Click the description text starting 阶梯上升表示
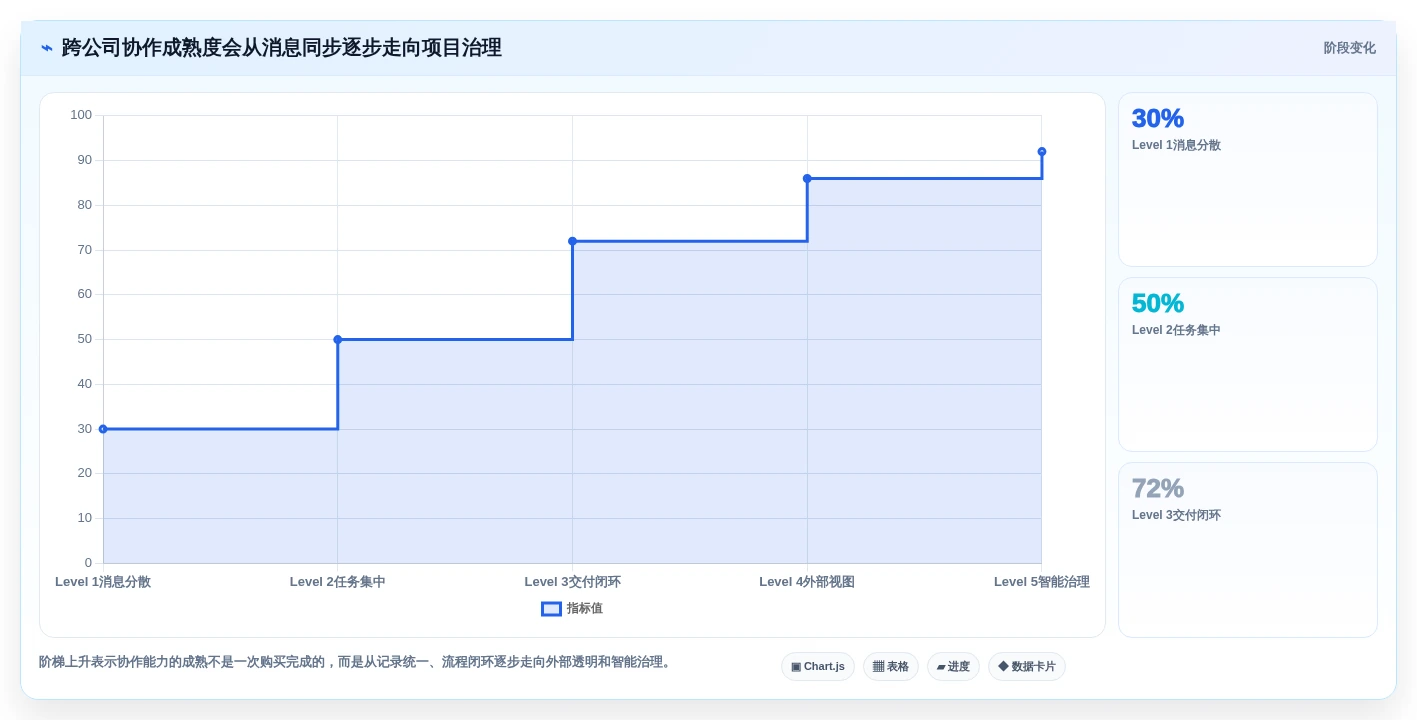The image size is (1417, 720). coord(357,662)
